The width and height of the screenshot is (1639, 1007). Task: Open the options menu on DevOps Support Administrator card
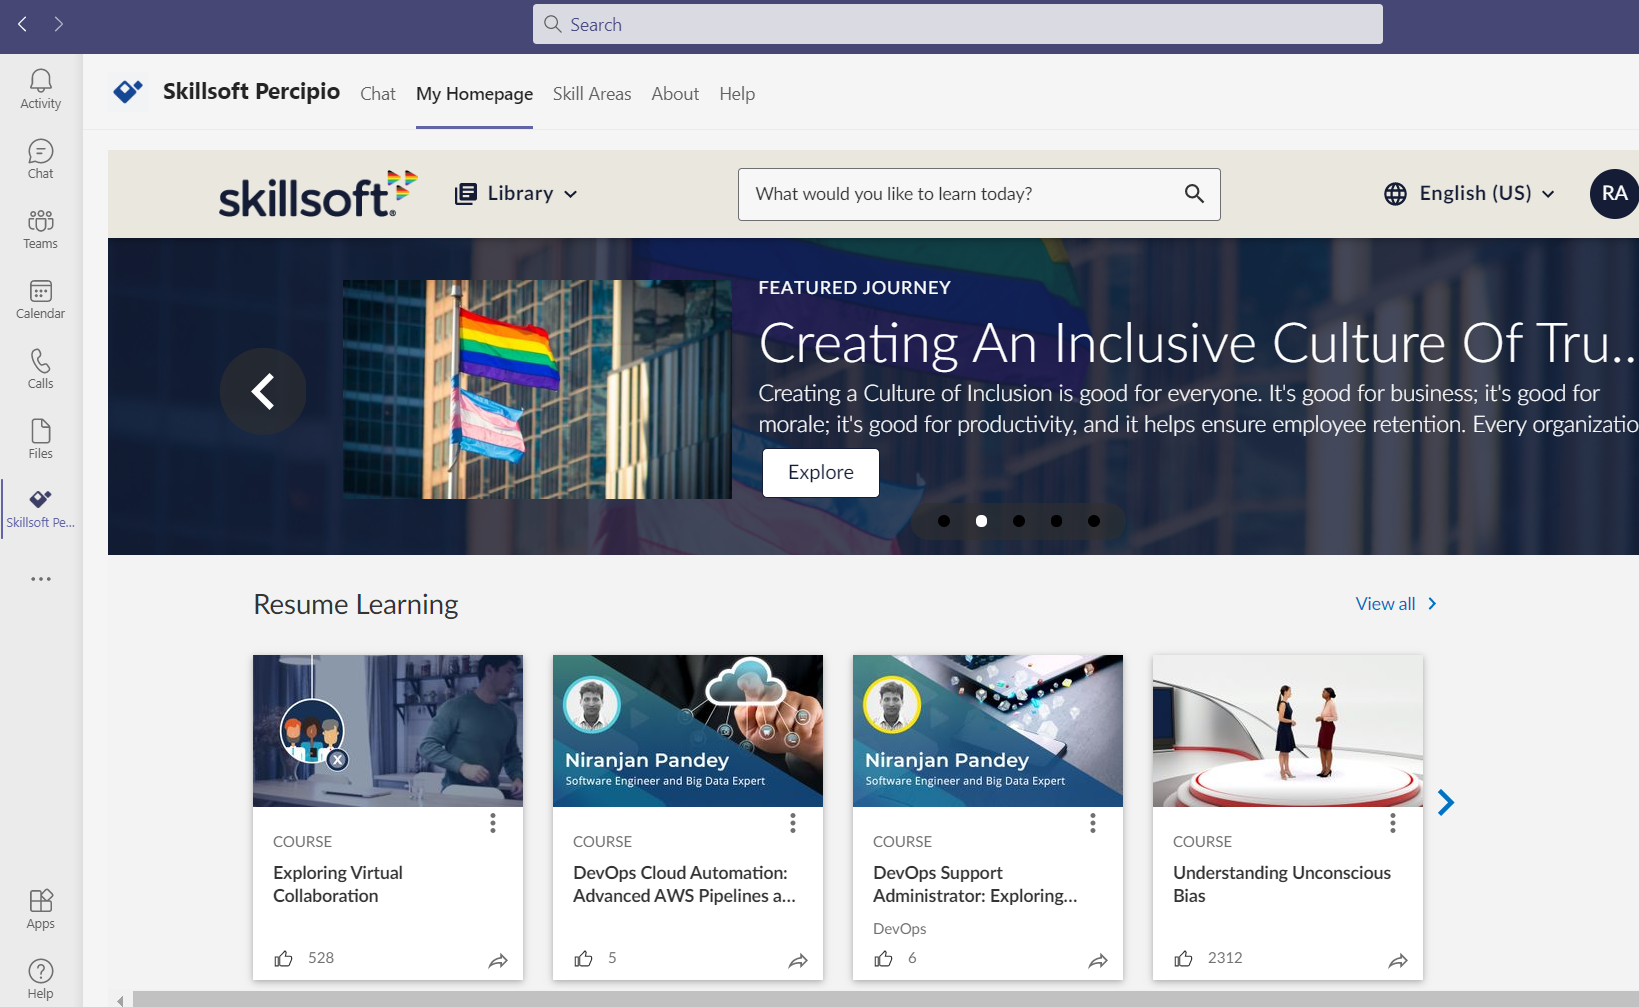1092,823
